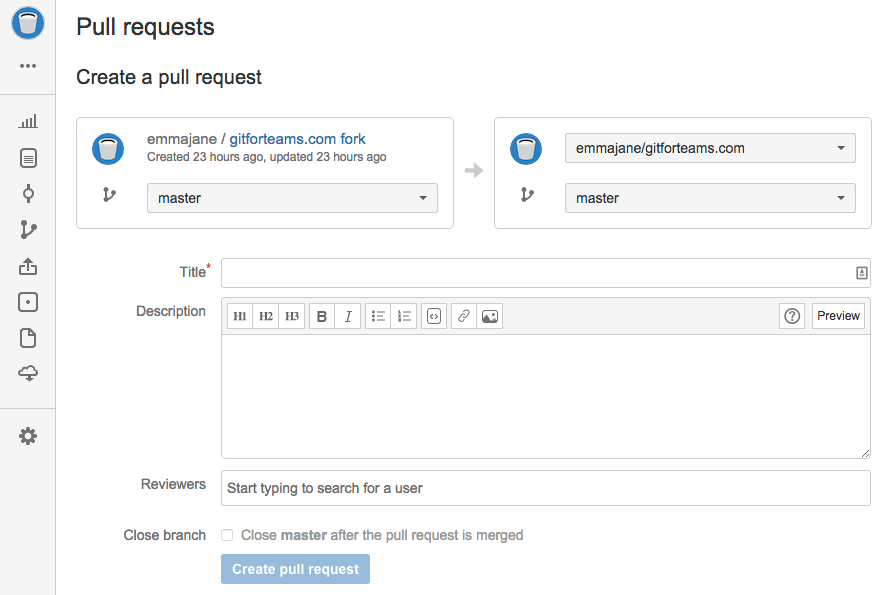Viewport: 879px width, 595px height.
Task: Click the Create pull request button
Action: coord(295,568)
